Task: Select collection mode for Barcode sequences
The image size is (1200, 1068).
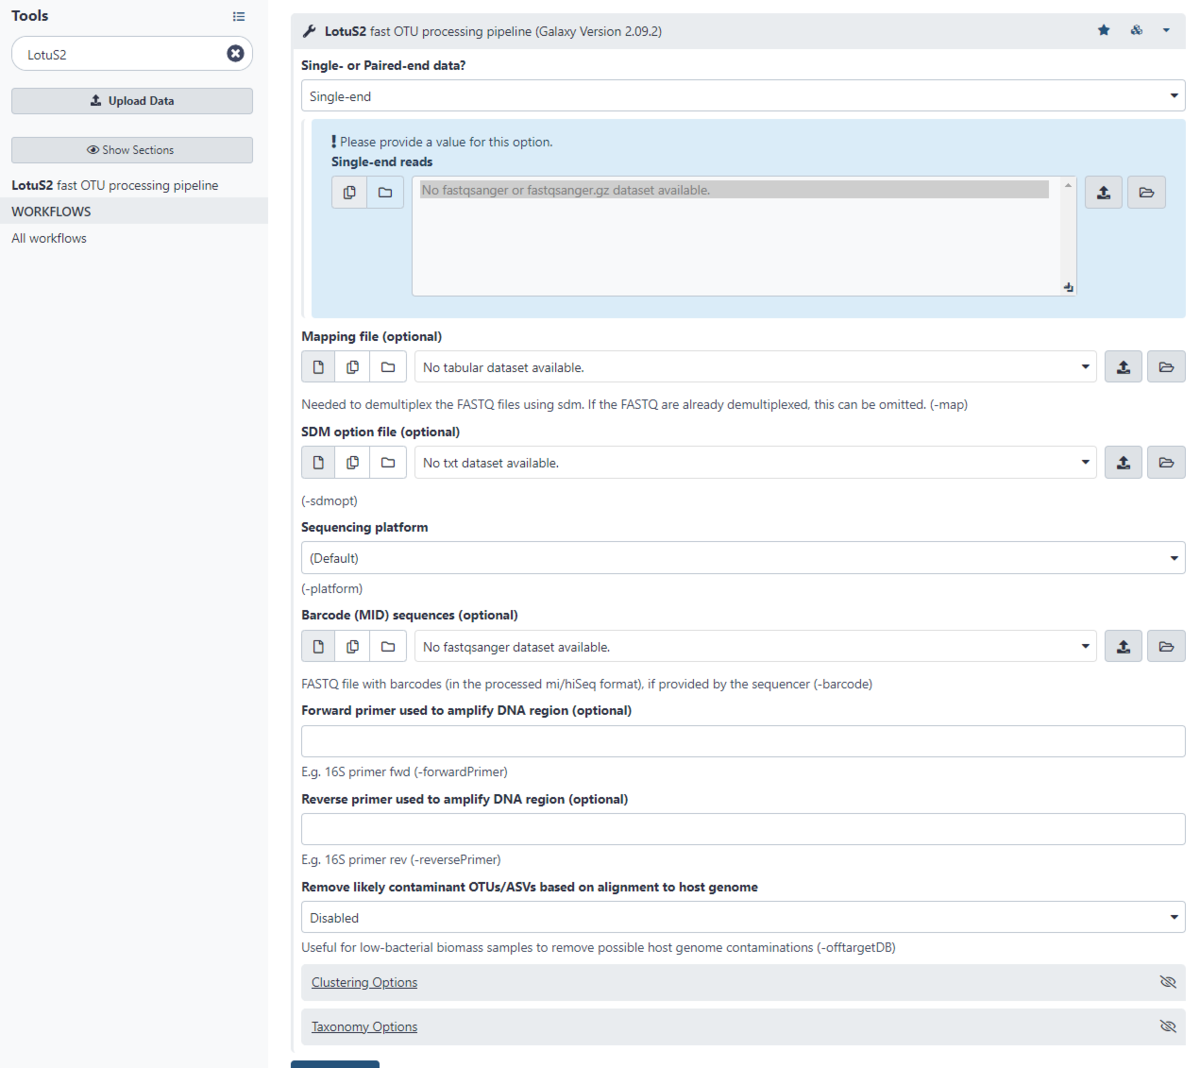Action: [x=388, y=646]
